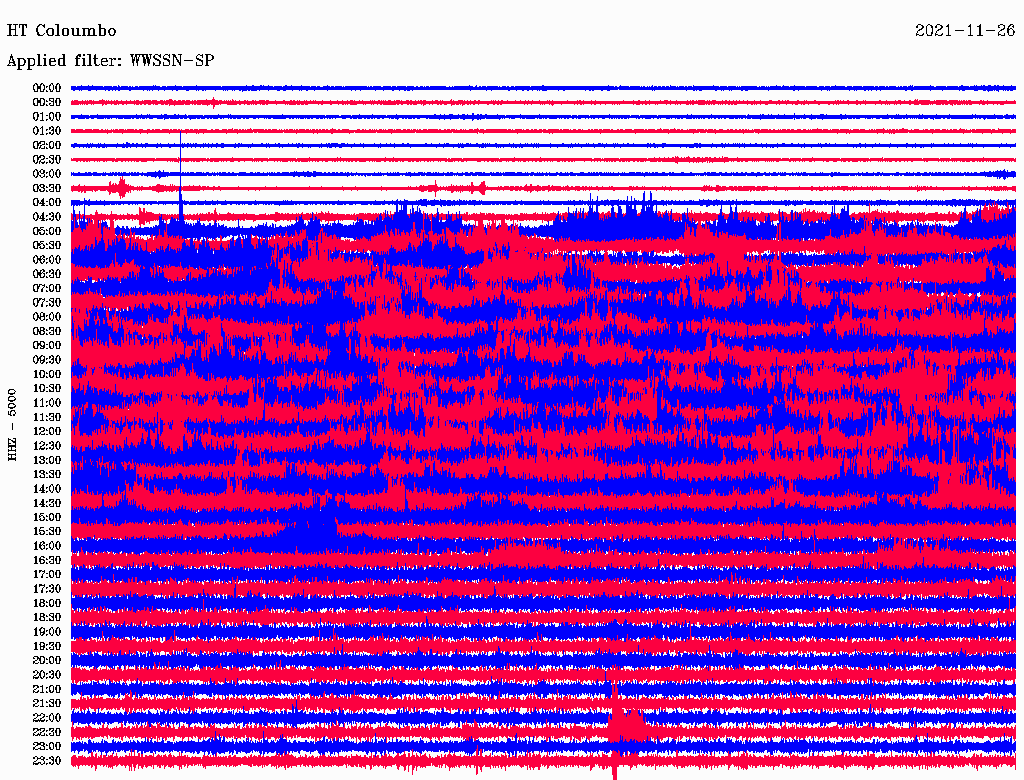The image size is (1024, 780).
Task: Click the 11:30 time label
Action: (47, 417)
